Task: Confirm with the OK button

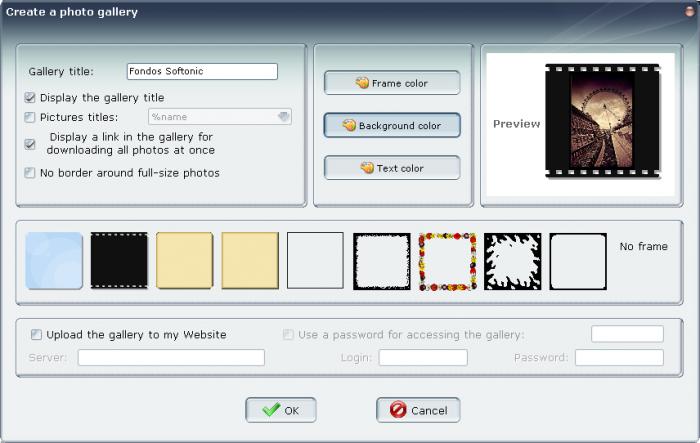Action: coord(281,410)
